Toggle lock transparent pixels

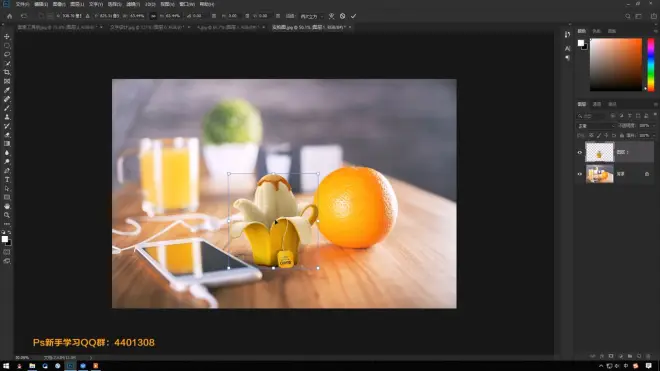[591, 136]
